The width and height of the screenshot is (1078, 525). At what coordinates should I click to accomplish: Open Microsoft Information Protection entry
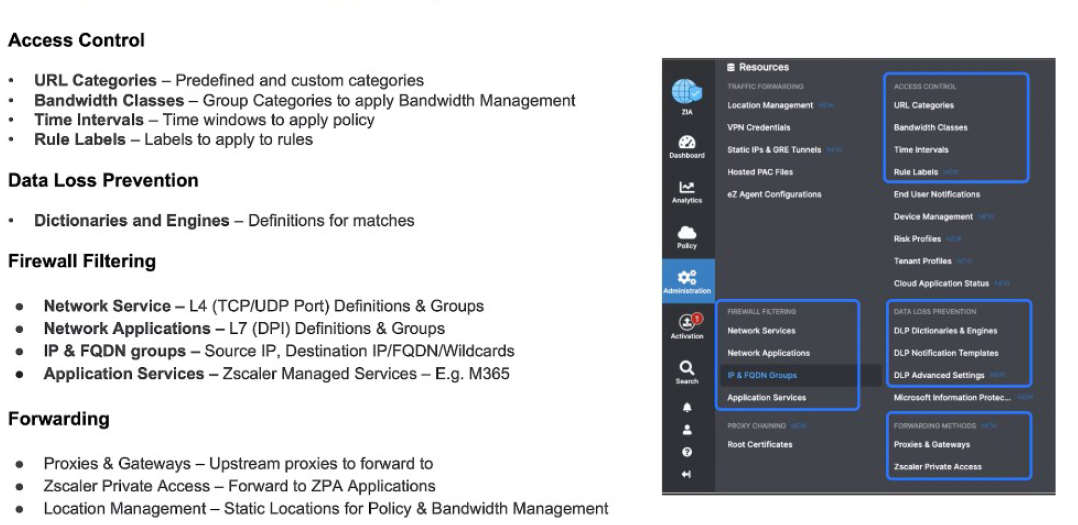pyautogui.click(x=953, y=398)
